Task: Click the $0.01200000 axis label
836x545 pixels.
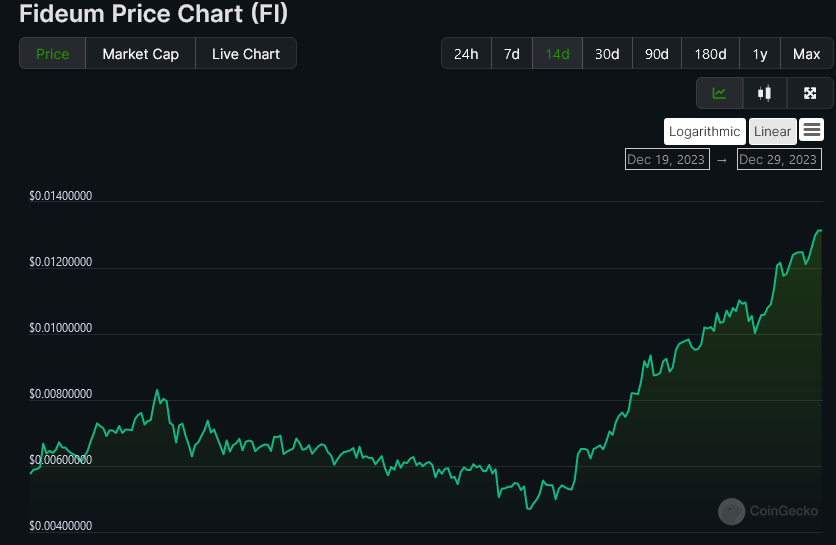Action: 60,262
